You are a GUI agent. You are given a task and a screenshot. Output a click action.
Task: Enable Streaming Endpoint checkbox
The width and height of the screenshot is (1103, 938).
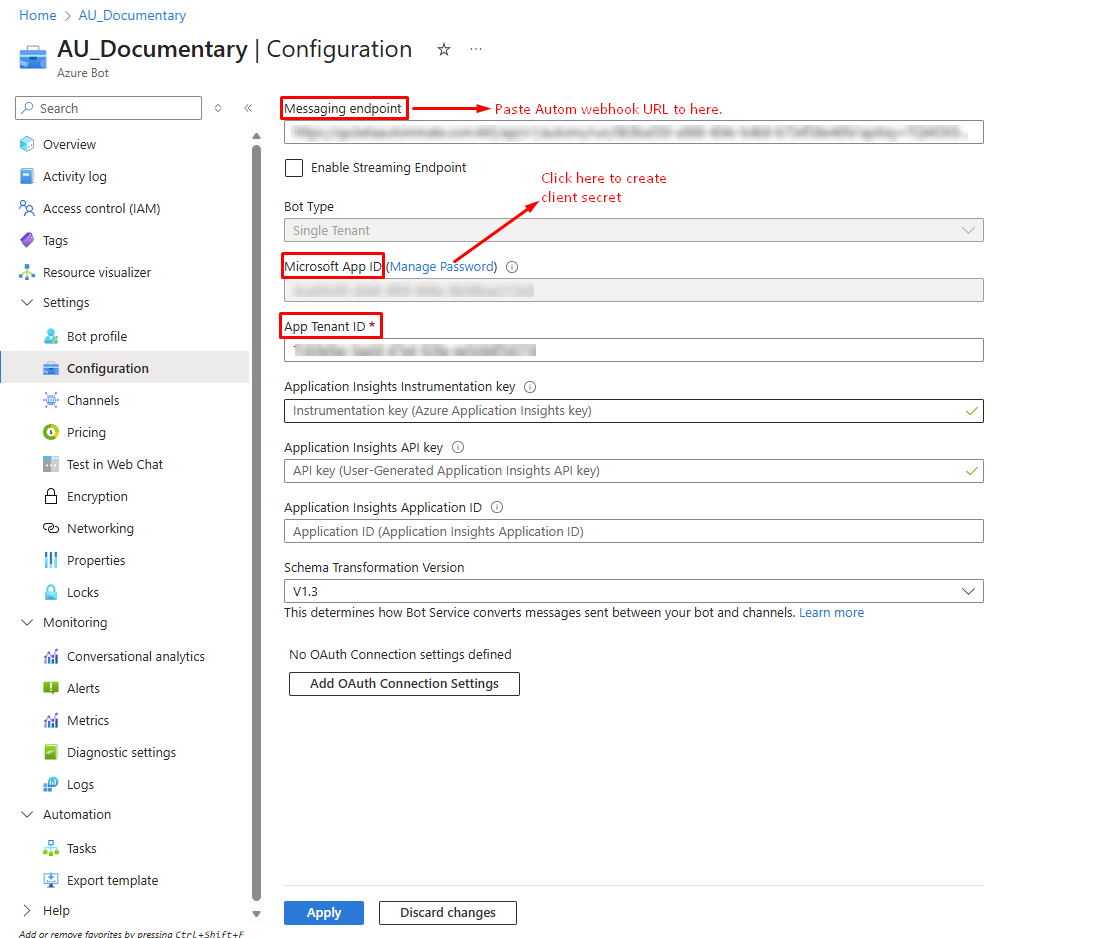pyautogui.click(x=294, y=168)
